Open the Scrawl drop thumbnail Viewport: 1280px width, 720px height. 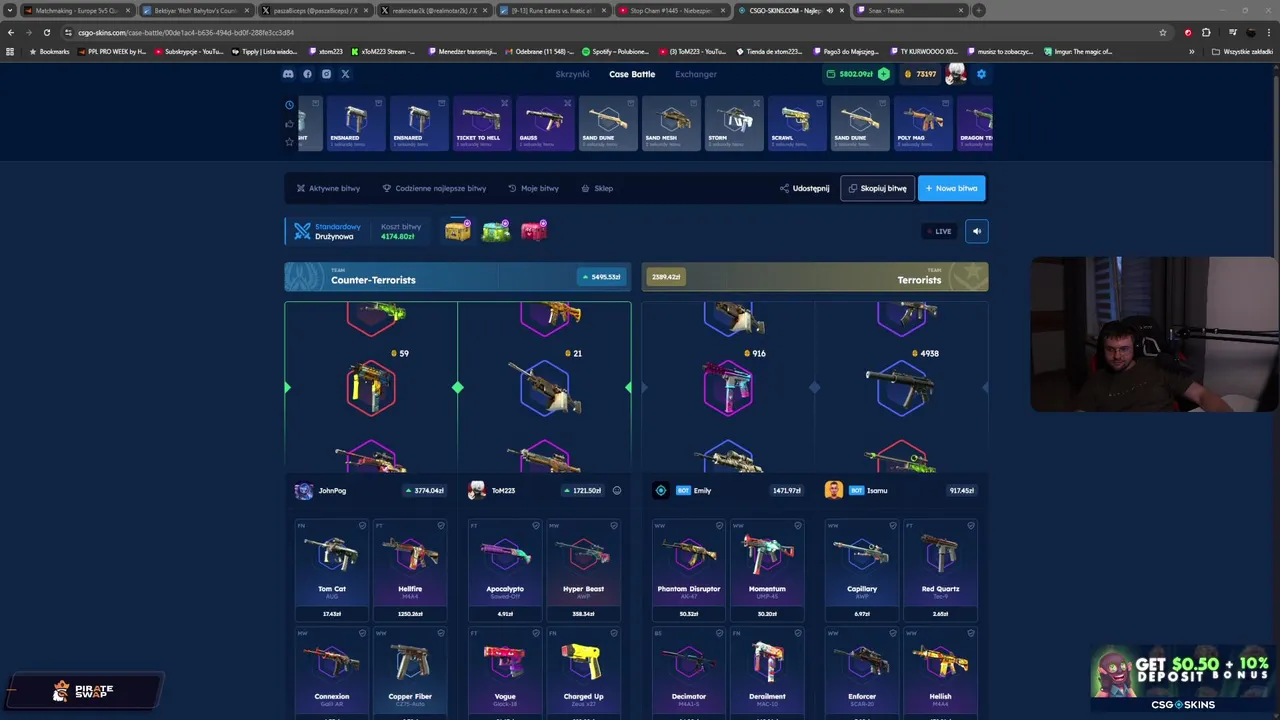[x=797, y=124]
